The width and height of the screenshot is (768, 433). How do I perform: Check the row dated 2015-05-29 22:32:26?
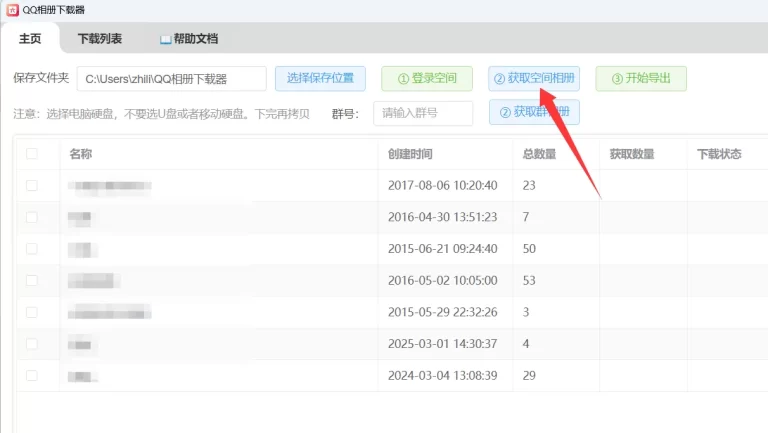click(32, 312)
